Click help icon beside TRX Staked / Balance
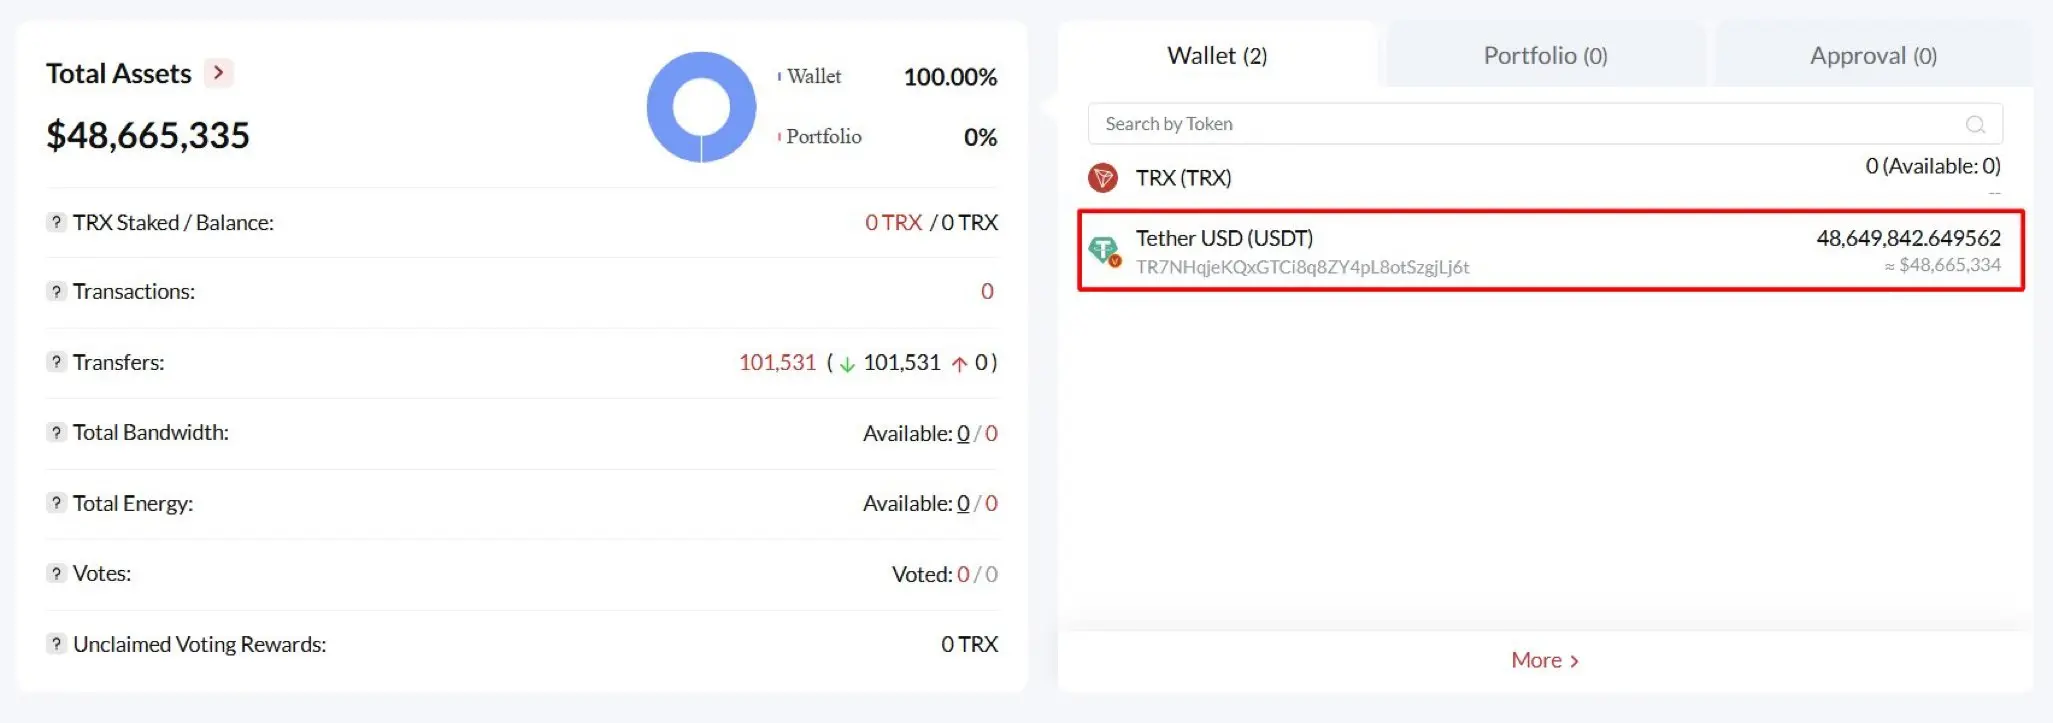Image resolution: width=2053 pixels, height=723 pixels. point(57,222)
